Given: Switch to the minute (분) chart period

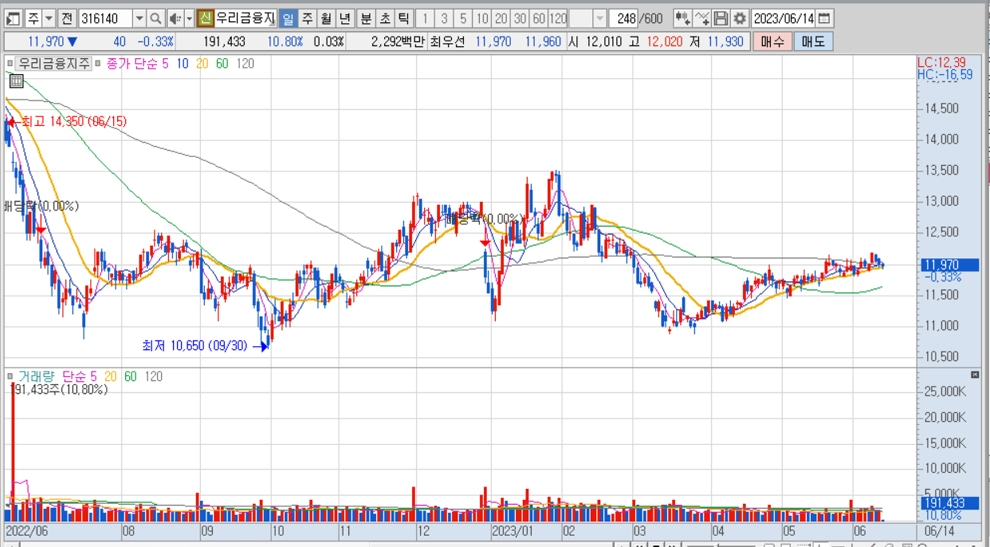Looking at the screenshot, I should pyautogui.click(x=366, y=18).
